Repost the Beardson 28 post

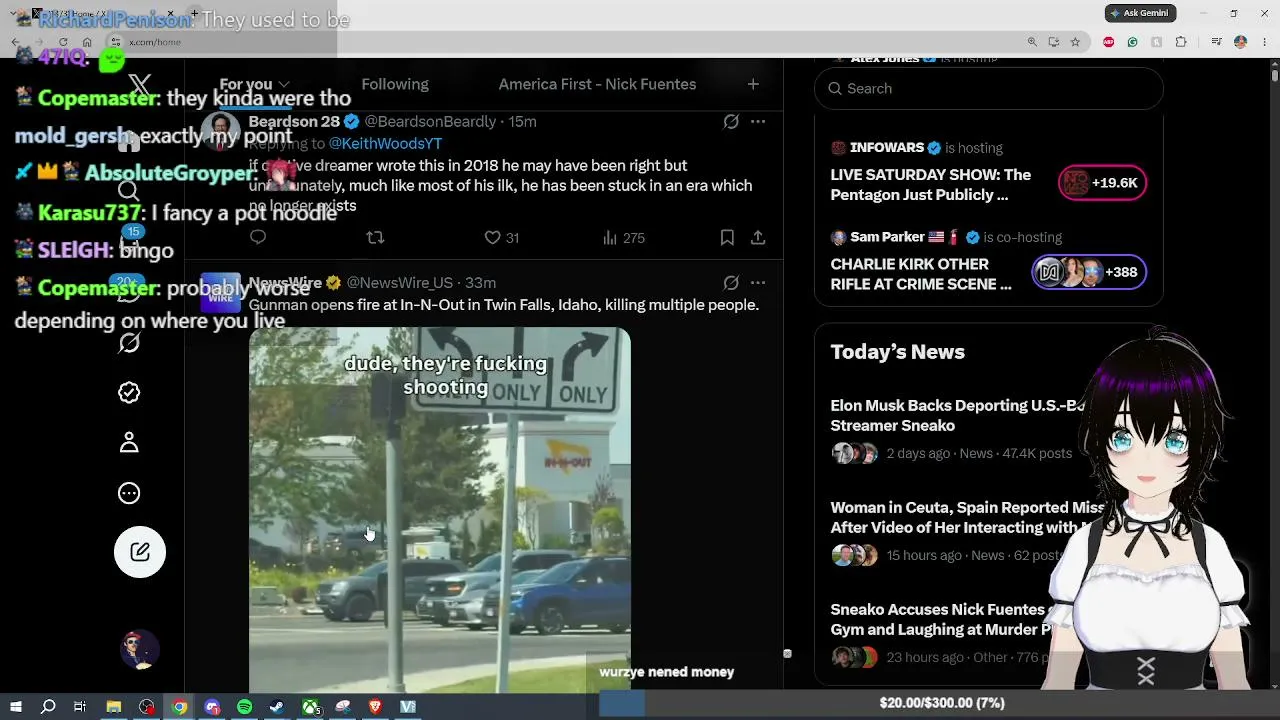(375, 237)
